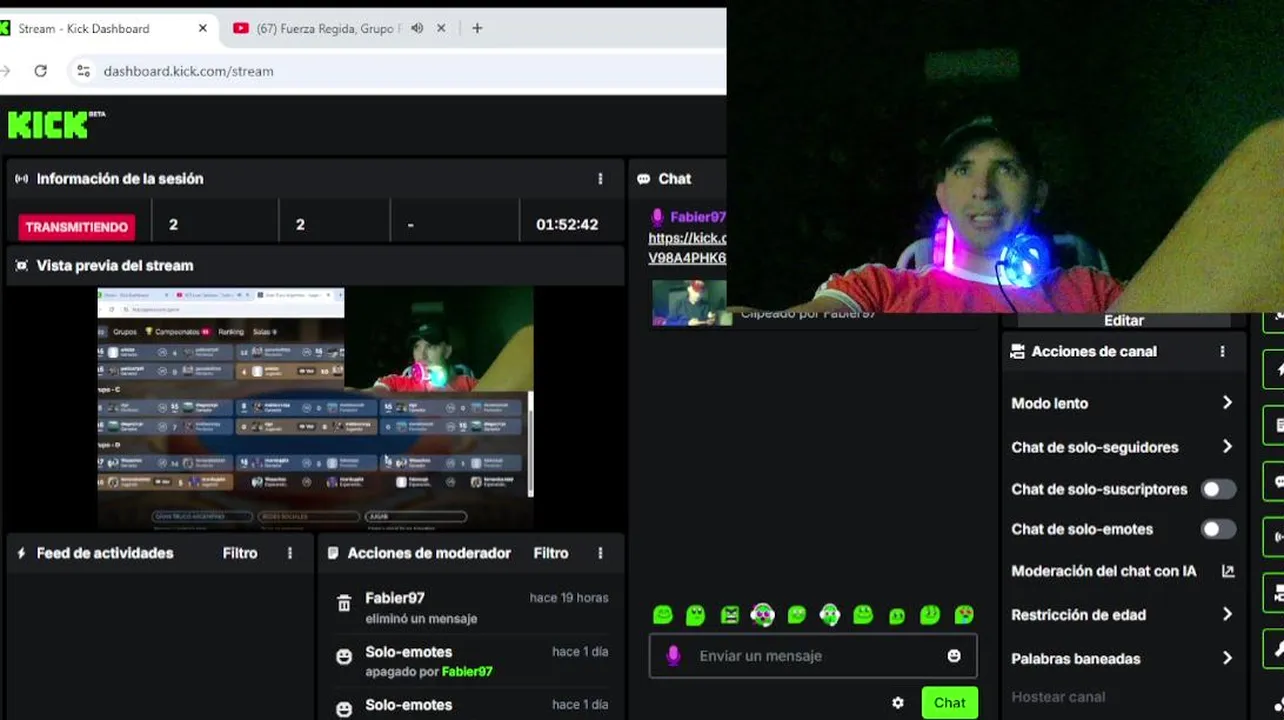Click the clipboard icon of Acciones de moderador
This screenshot has width=1284, height=720.
point(333,553)
